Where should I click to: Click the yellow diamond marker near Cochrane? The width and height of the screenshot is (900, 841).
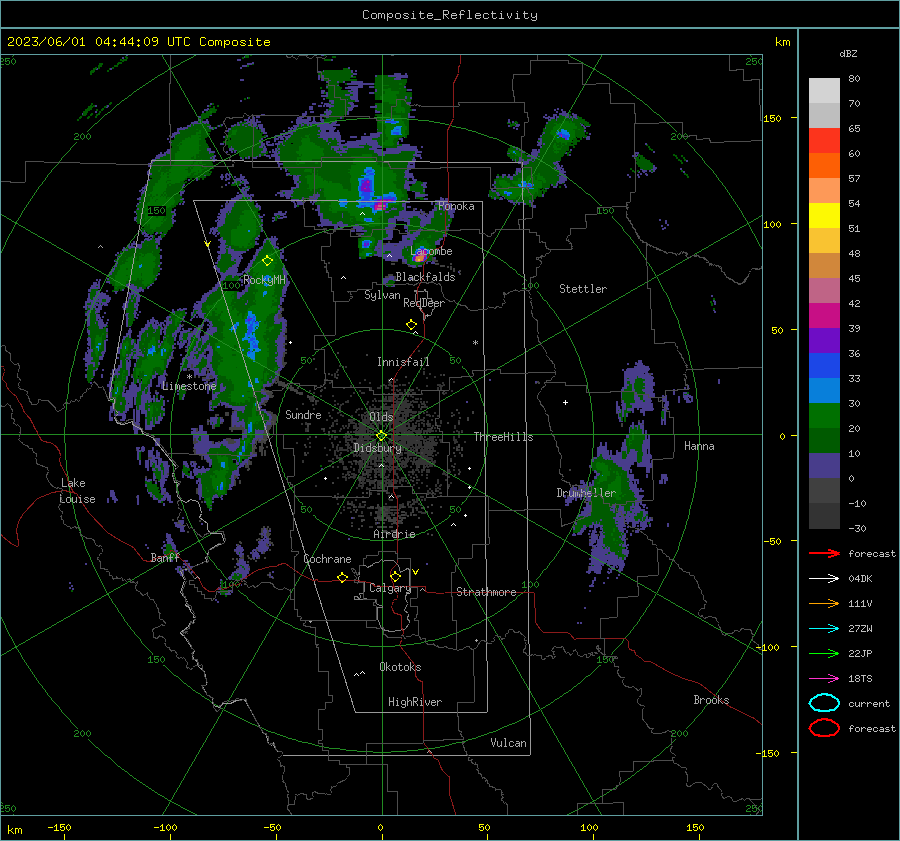coord(342,577)
